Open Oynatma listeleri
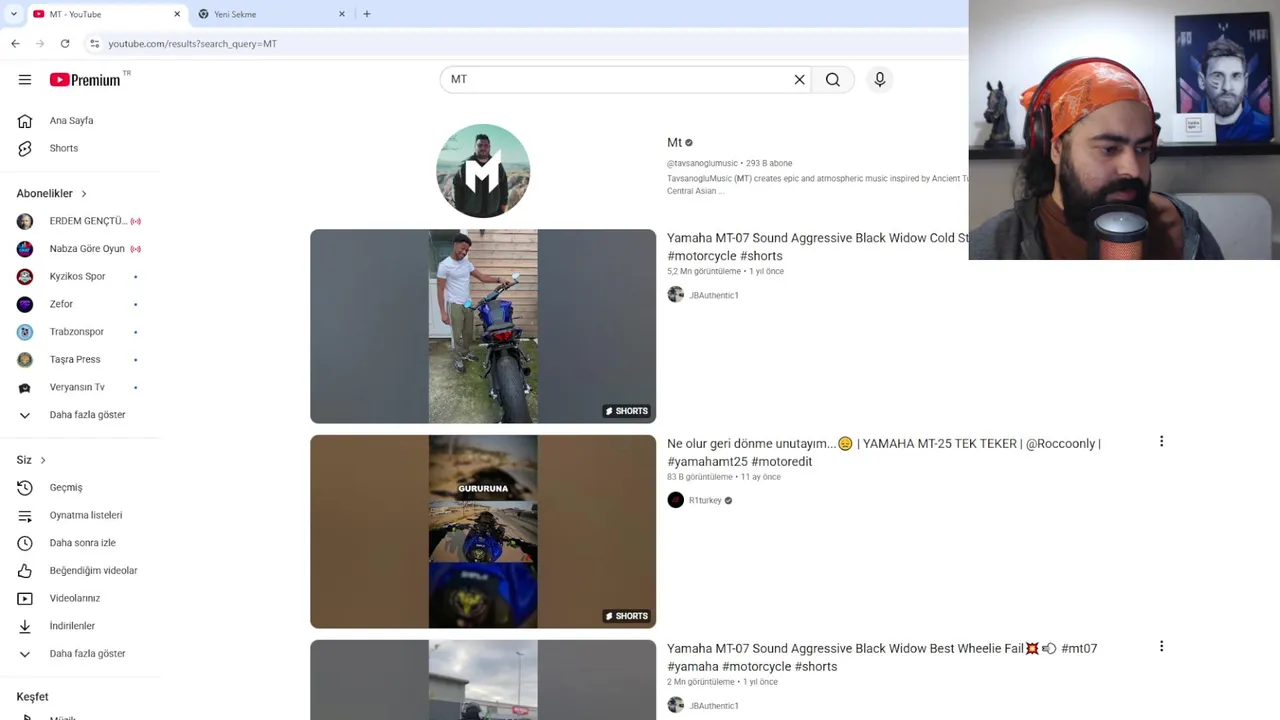 pos(80,515)
